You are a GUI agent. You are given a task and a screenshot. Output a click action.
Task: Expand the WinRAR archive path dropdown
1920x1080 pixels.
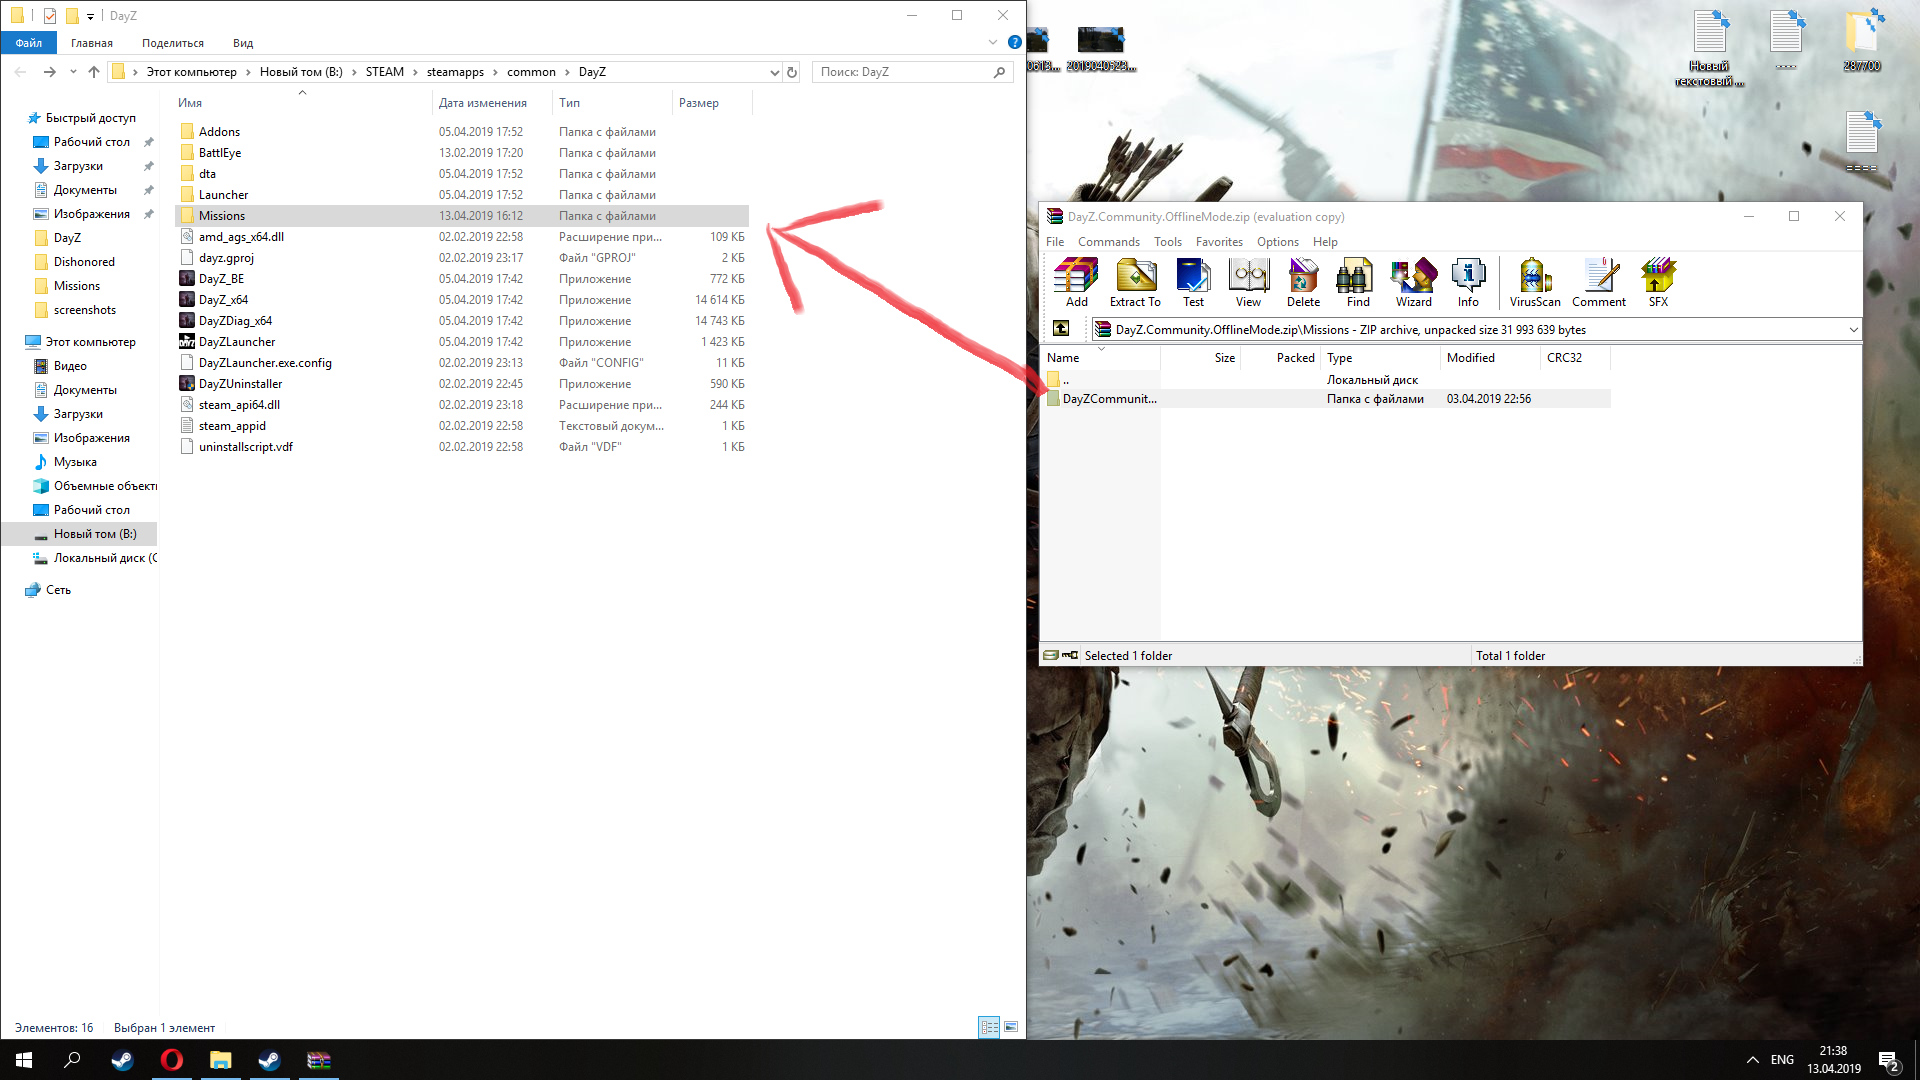(1852, 329)
